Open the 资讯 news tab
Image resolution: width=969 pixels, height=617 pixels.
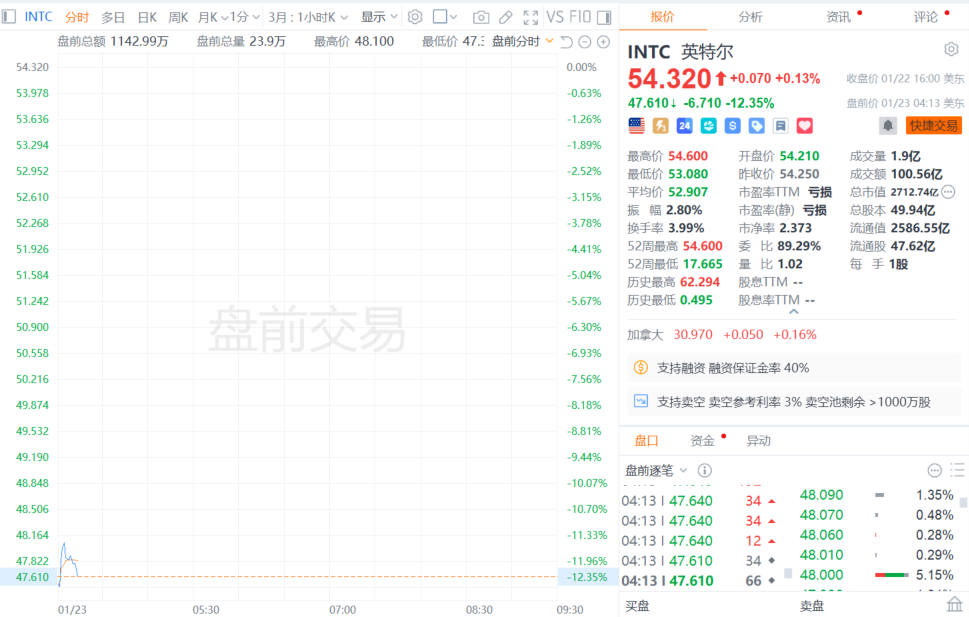pyautogui.click(x=838, y=17)
